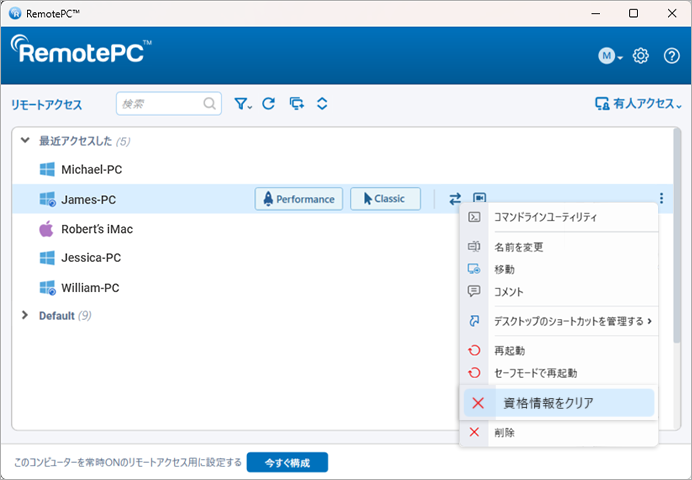Click the comment bubble icon

[474, 291]
